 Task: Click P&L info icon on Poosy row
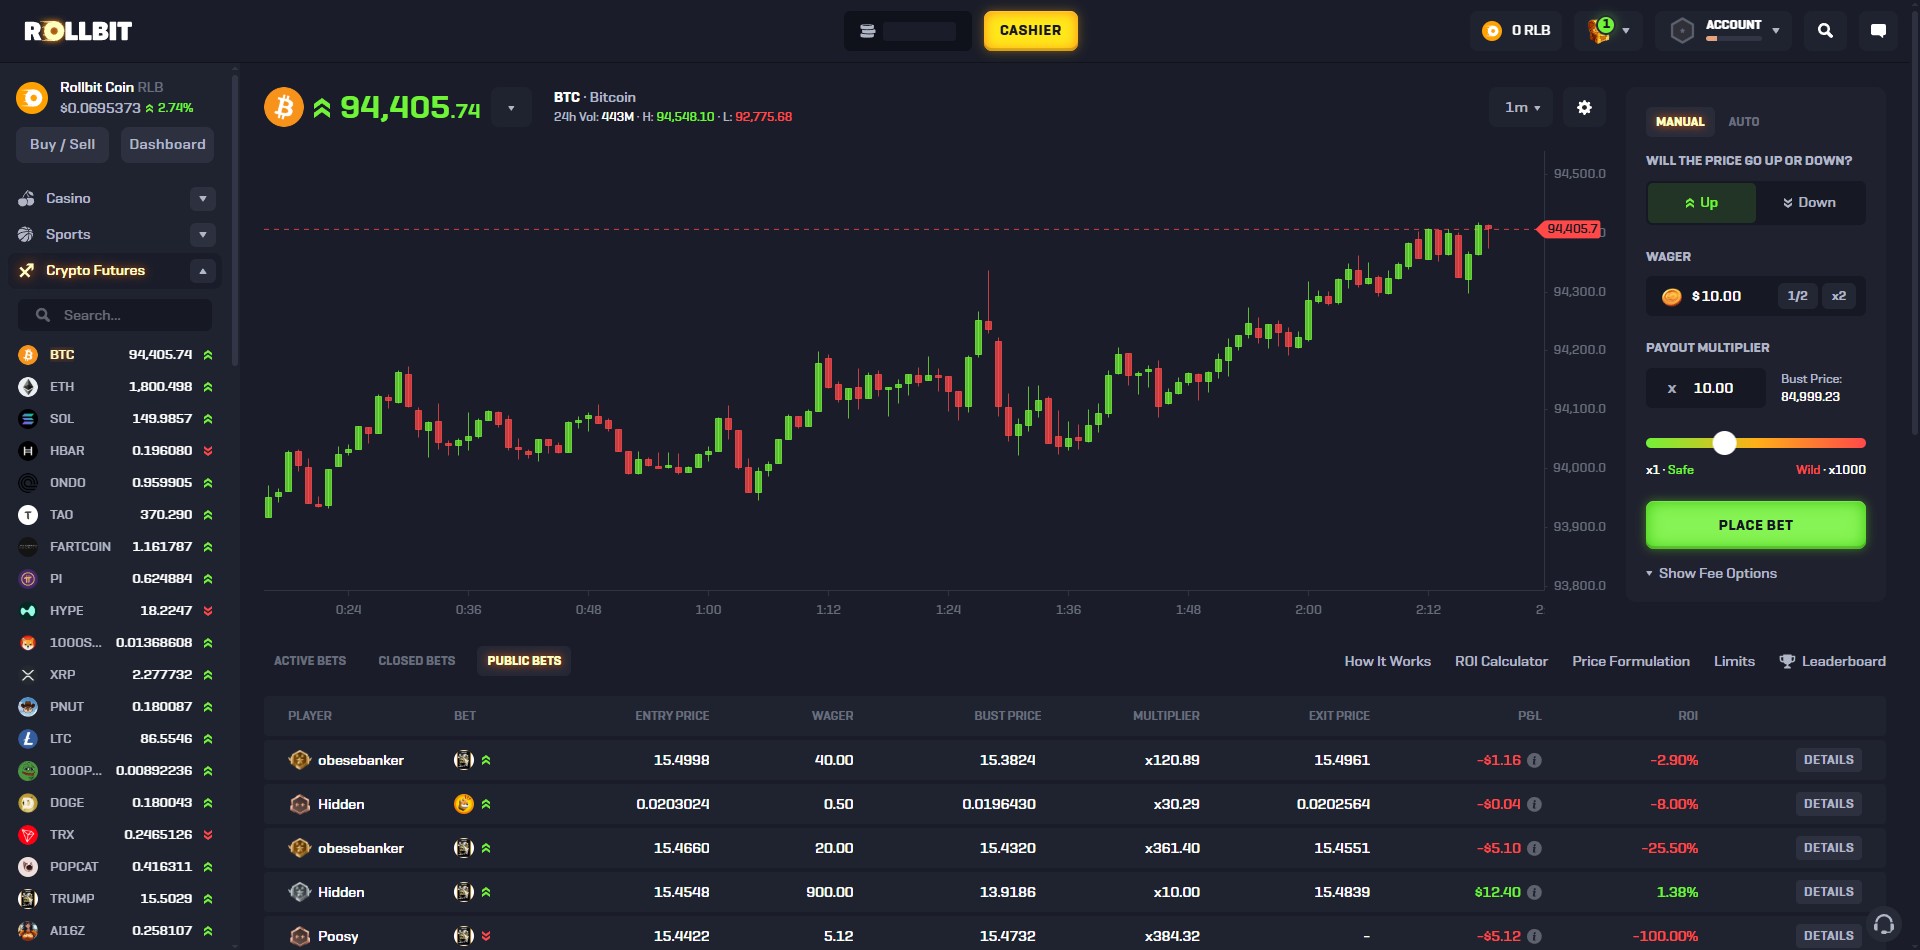pyautogui.click(x=1534, y=936)
